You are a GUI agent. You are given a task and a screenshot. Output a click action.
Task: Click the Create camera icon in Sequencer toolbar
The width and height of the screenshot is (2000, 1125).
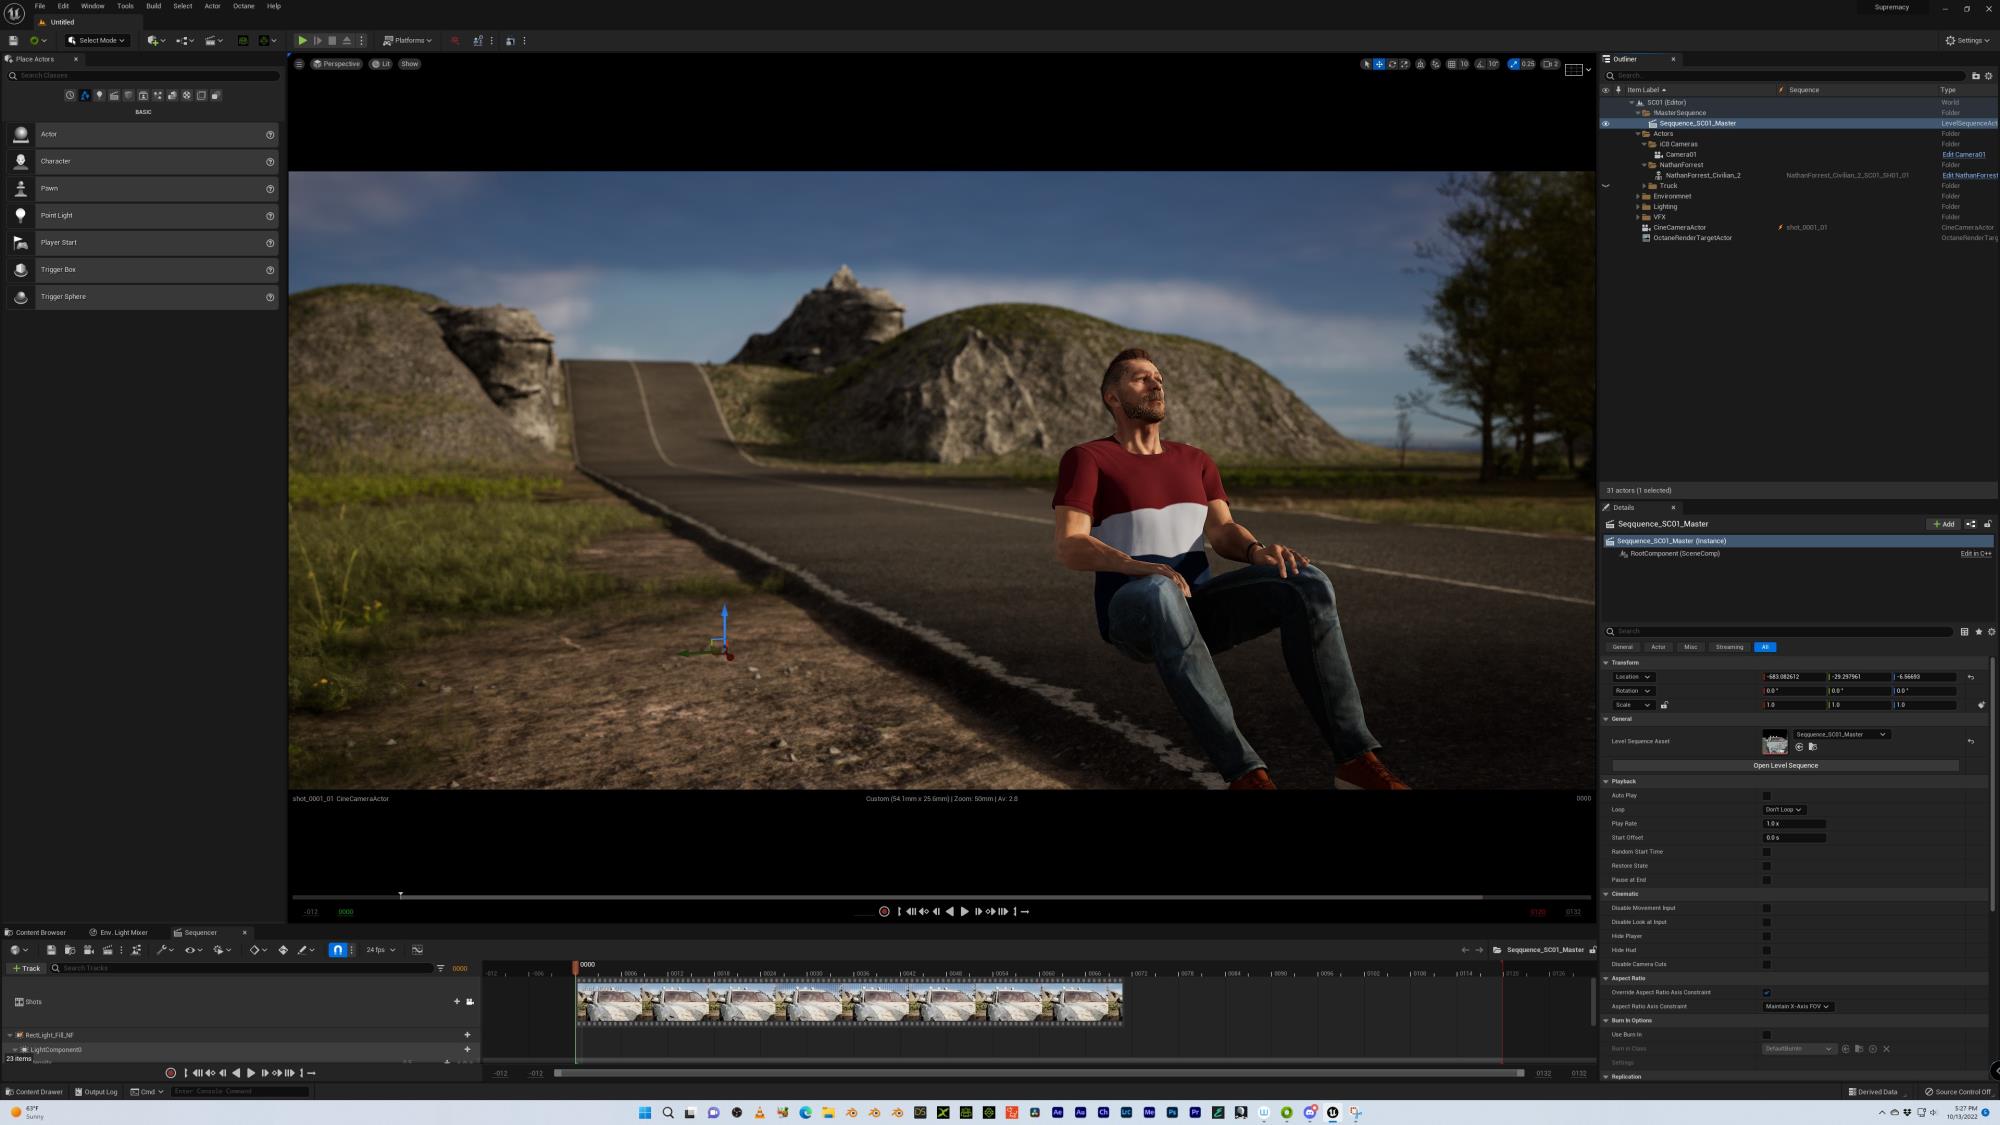pos(88,950)
